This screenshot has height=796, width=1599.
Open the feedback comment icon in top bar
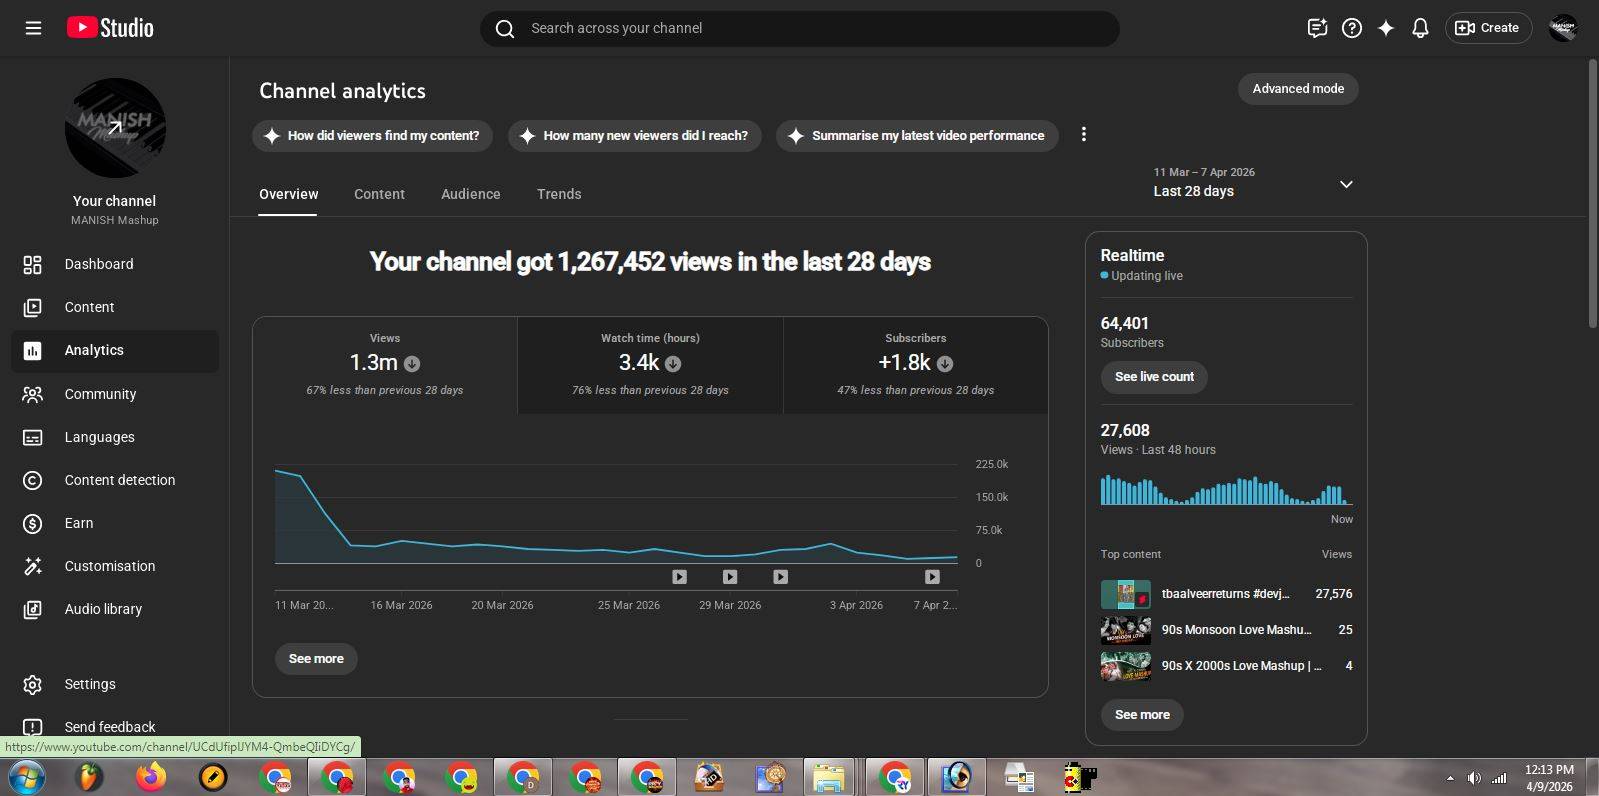tap(1317, 28)
